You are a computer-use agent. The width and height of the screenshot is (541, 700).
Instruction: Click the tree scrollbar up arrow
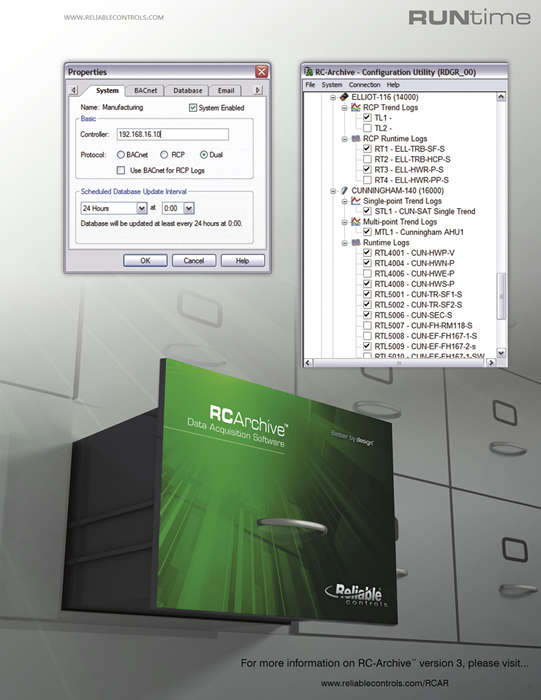pyautogui.click(x=501, y=96)
